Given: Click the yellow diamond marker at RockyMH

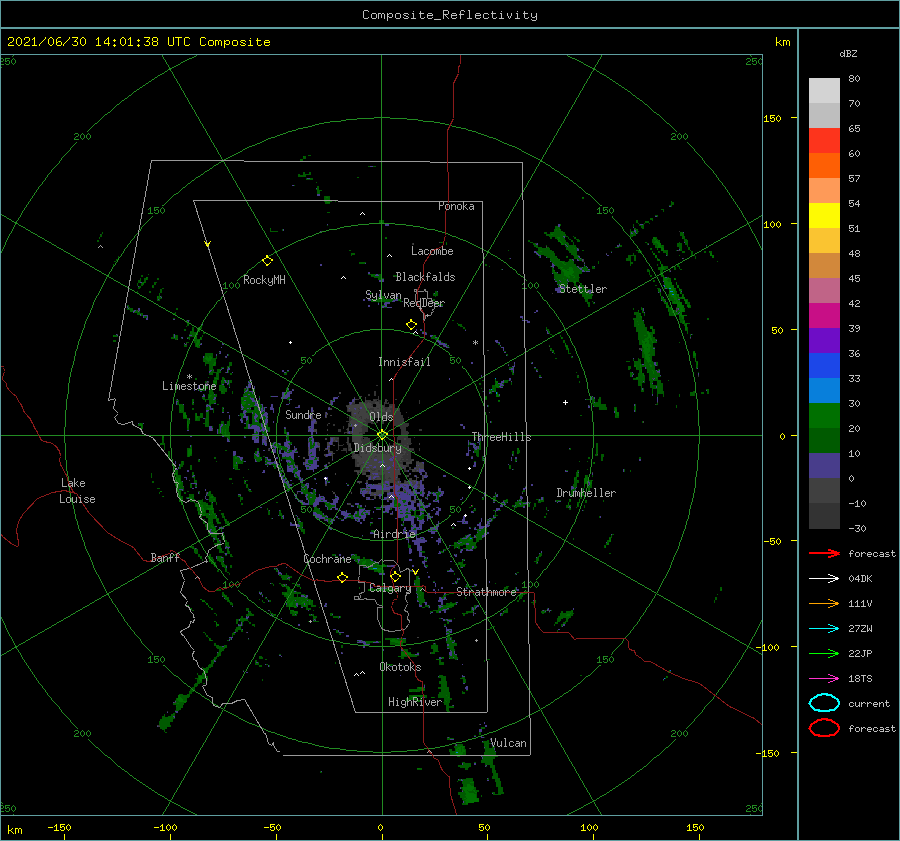Looking at the screenshot, I should [267, 261].
